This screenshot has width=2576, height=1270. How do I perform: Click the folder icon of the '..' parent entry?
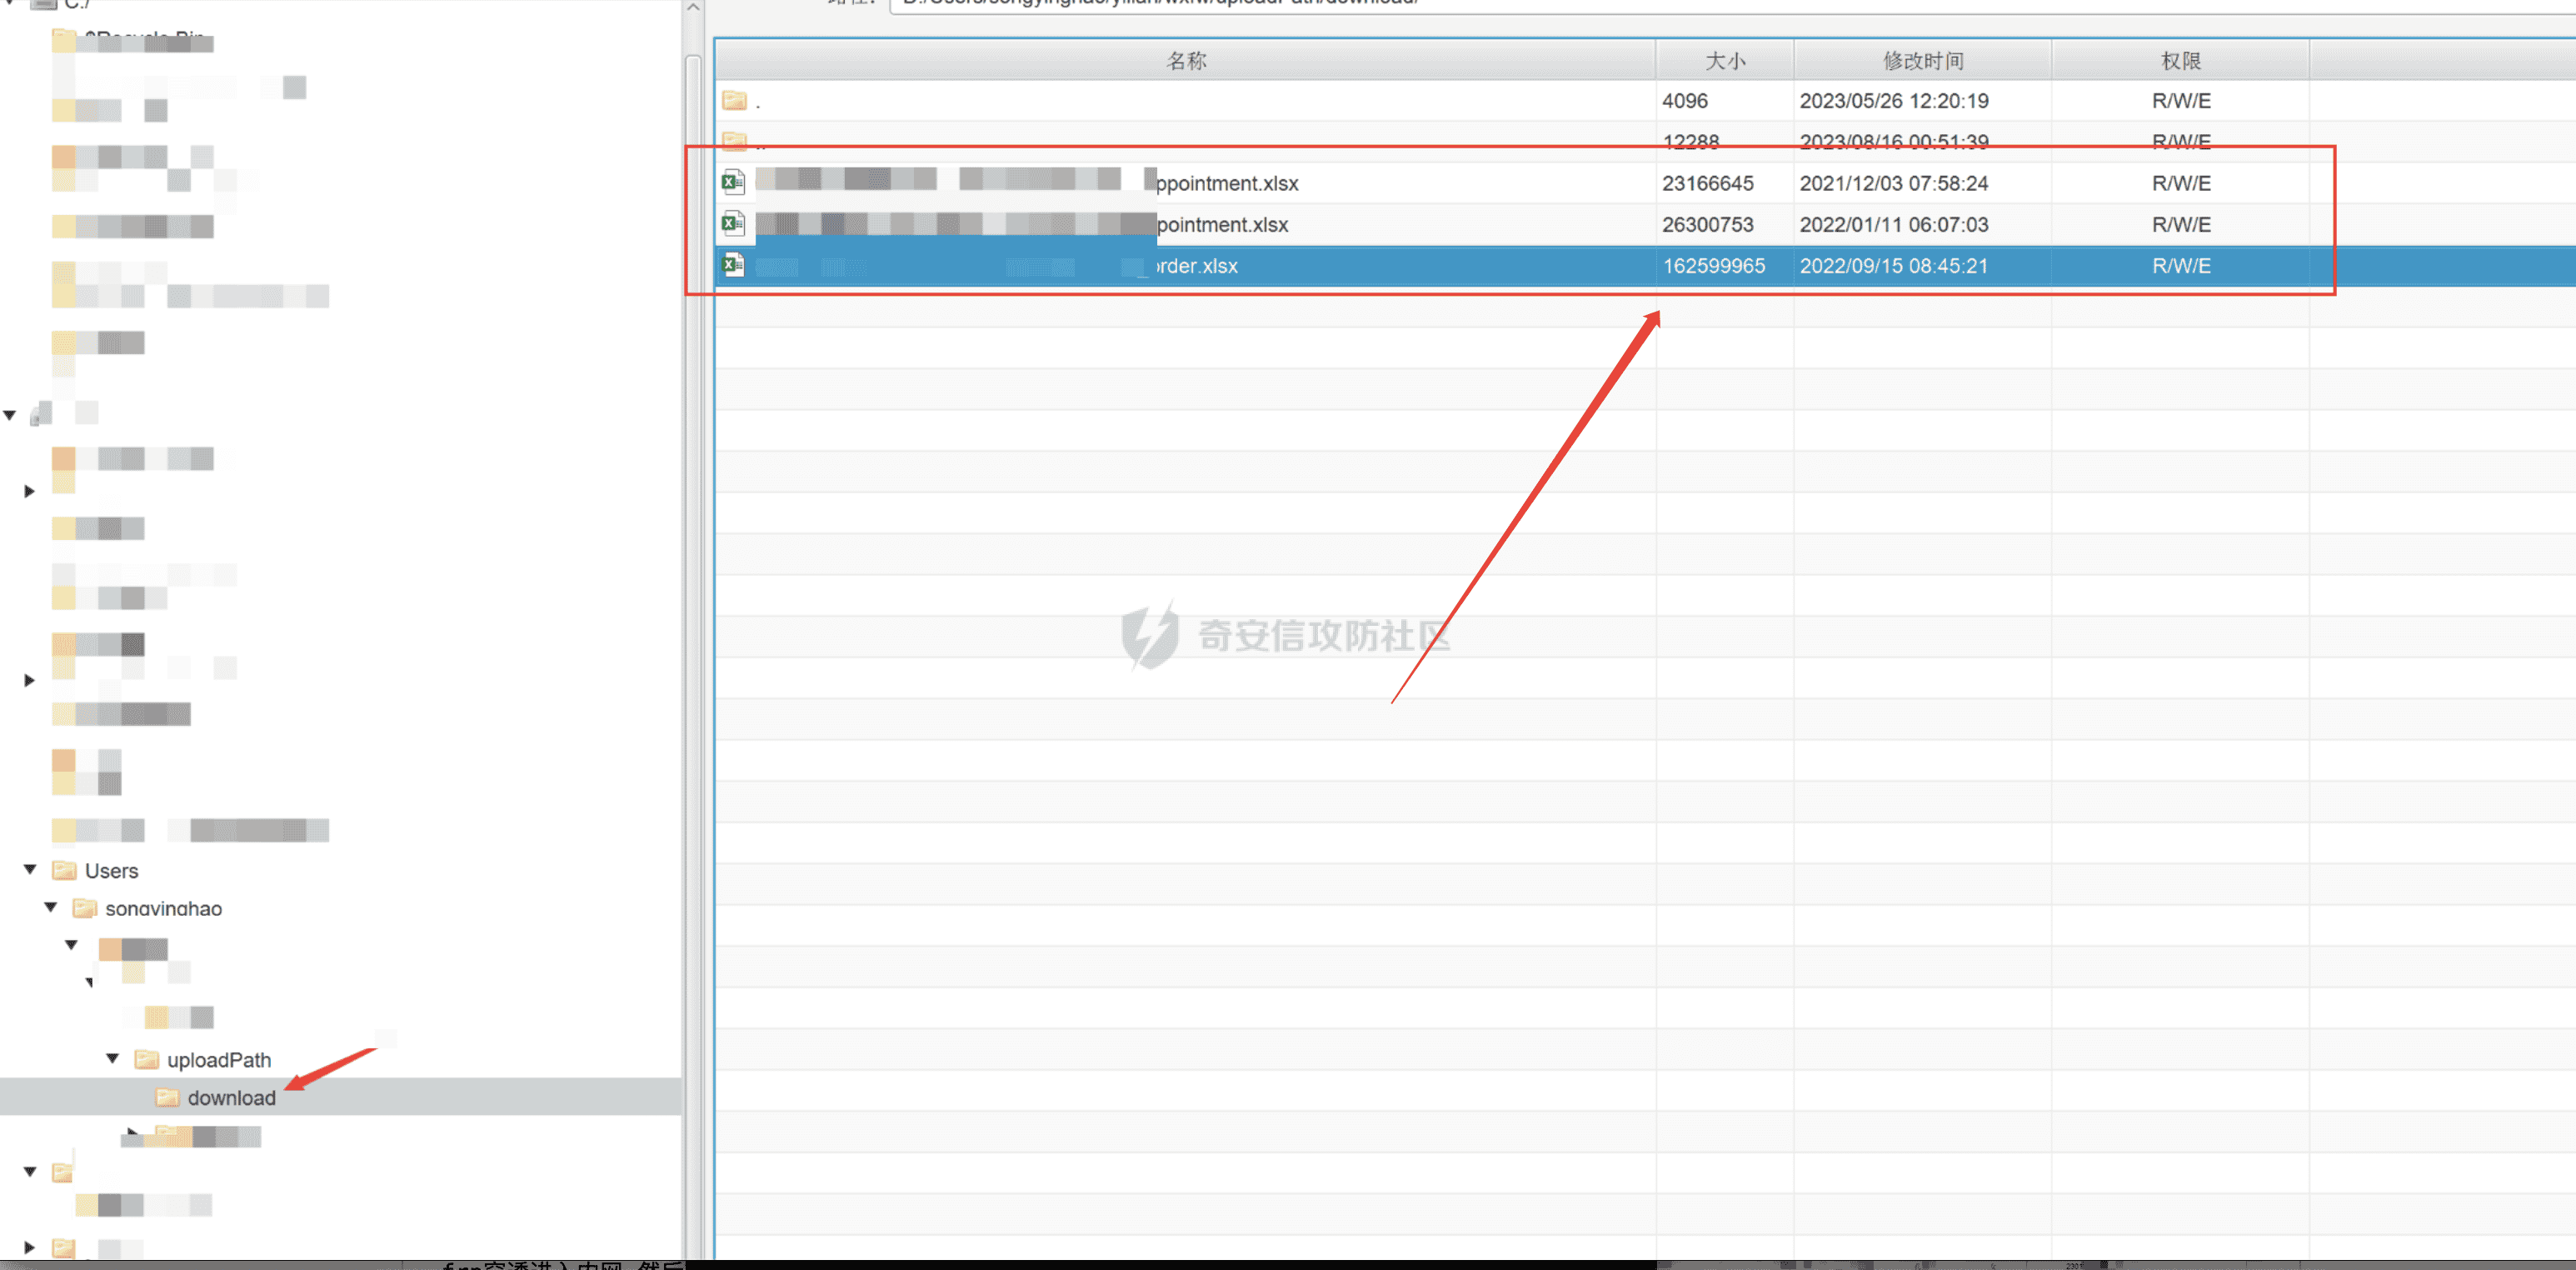tap(735, 140)
